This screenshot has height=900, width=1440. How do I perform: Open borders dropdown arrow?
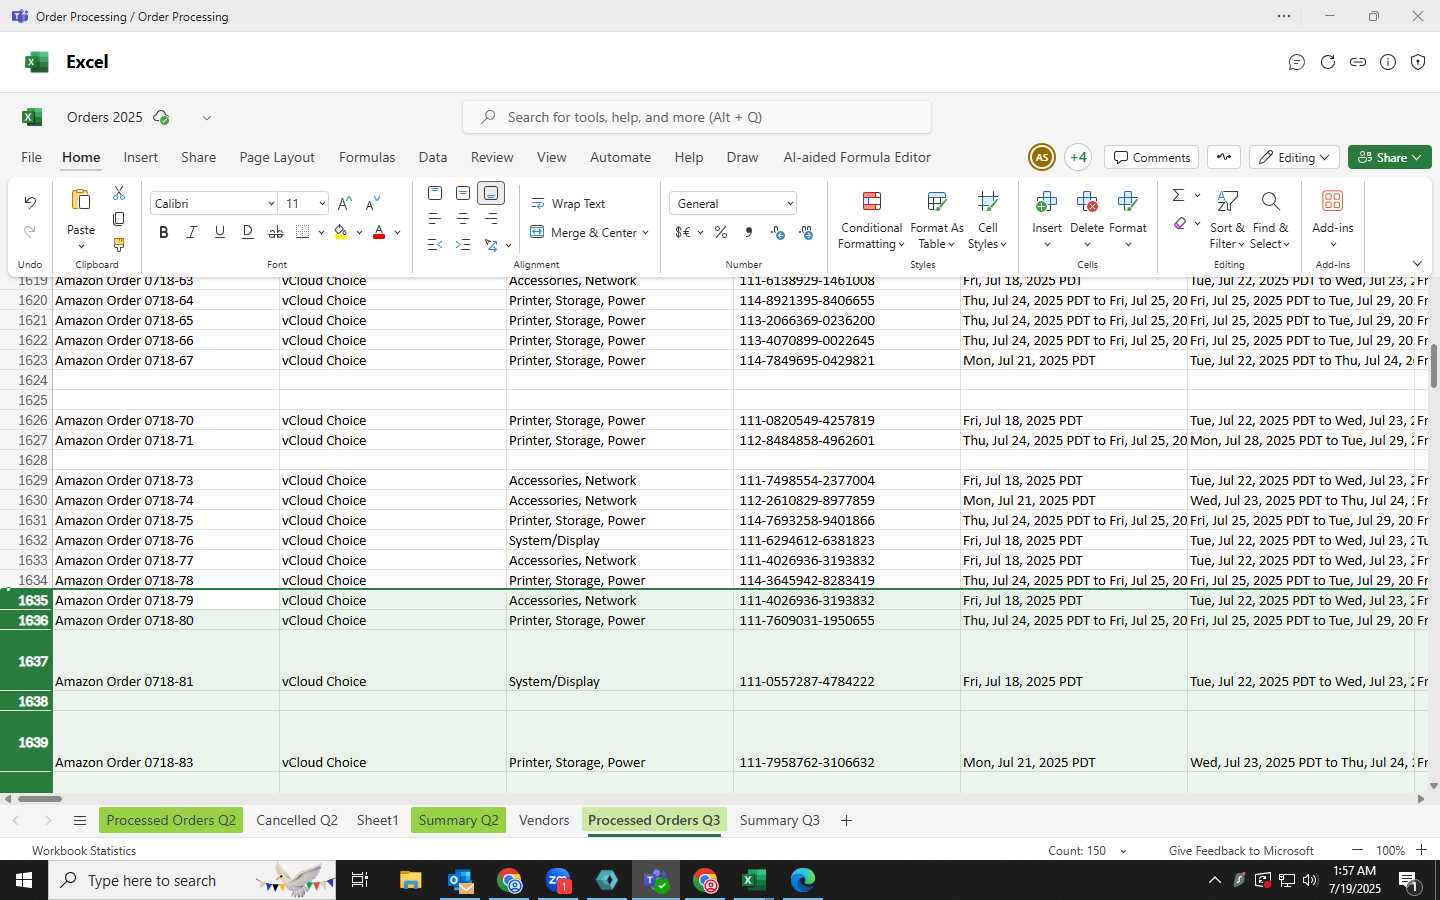click(321, 233)
